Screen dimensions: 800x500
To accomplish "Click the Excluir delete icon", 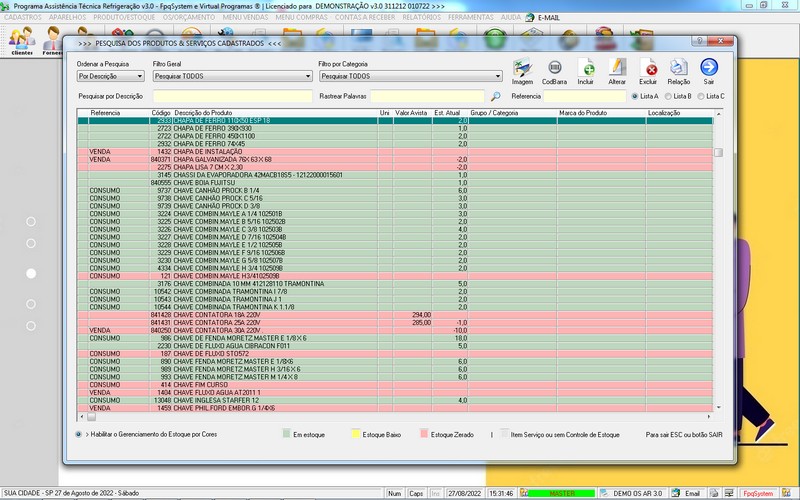I will click(x=648, y=69).
